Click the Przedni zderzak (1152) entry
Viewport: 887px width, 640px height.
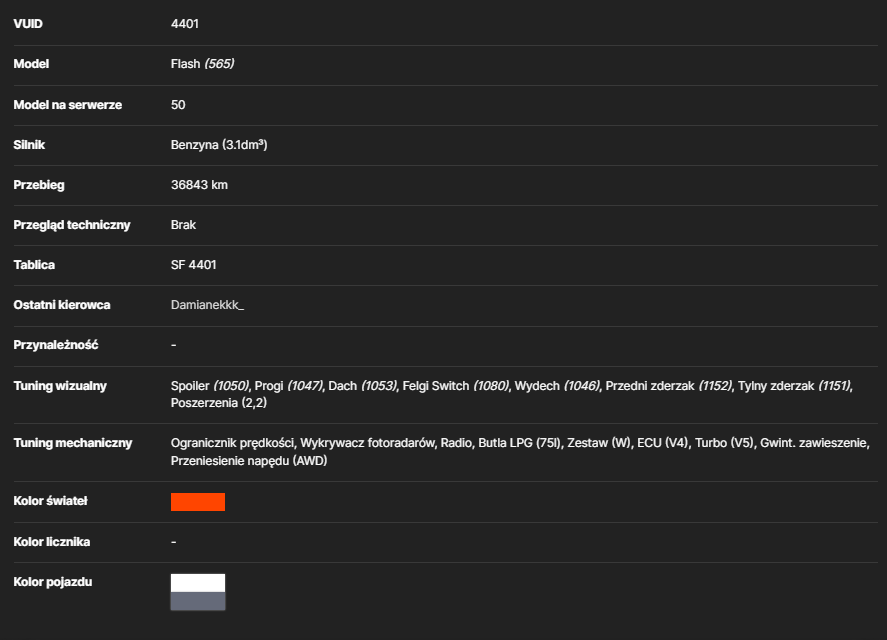pos(669,386)
